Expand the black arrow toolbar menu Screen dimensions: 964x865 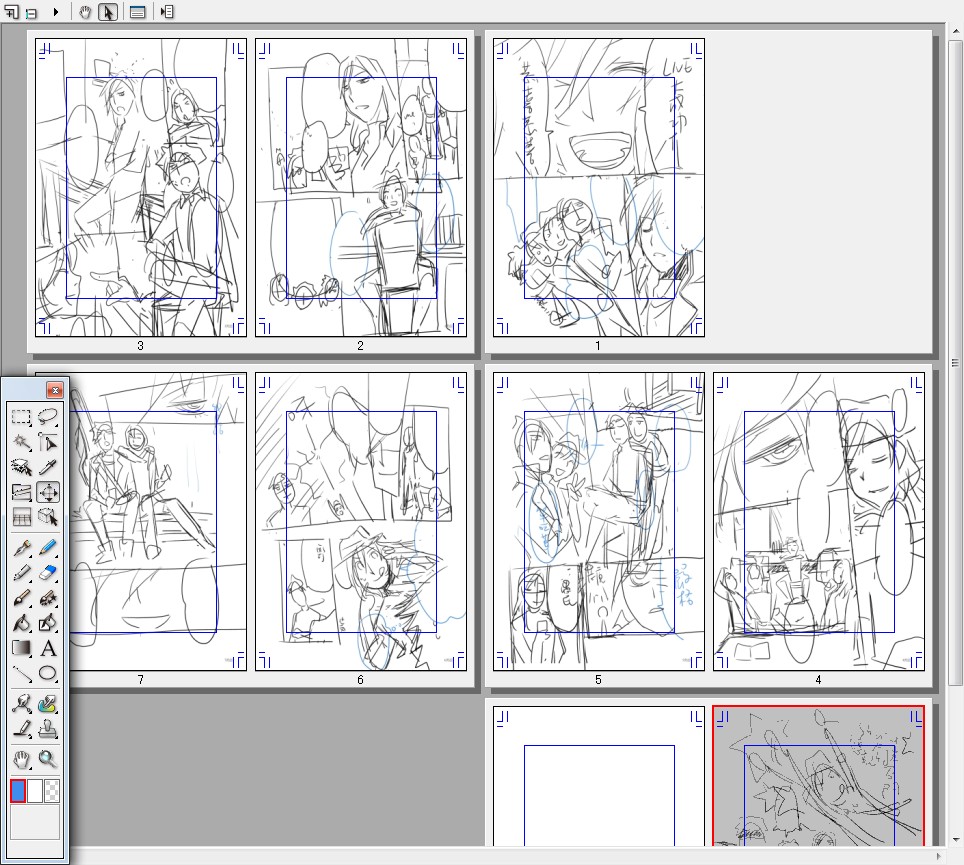56,12
